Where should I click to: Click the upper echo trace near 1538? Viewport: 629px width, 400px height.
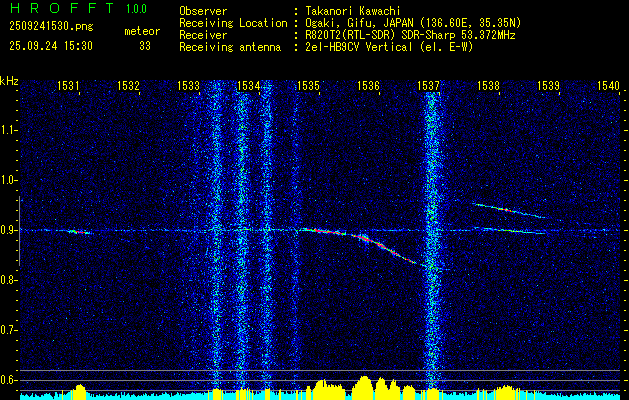click(509, 210)
